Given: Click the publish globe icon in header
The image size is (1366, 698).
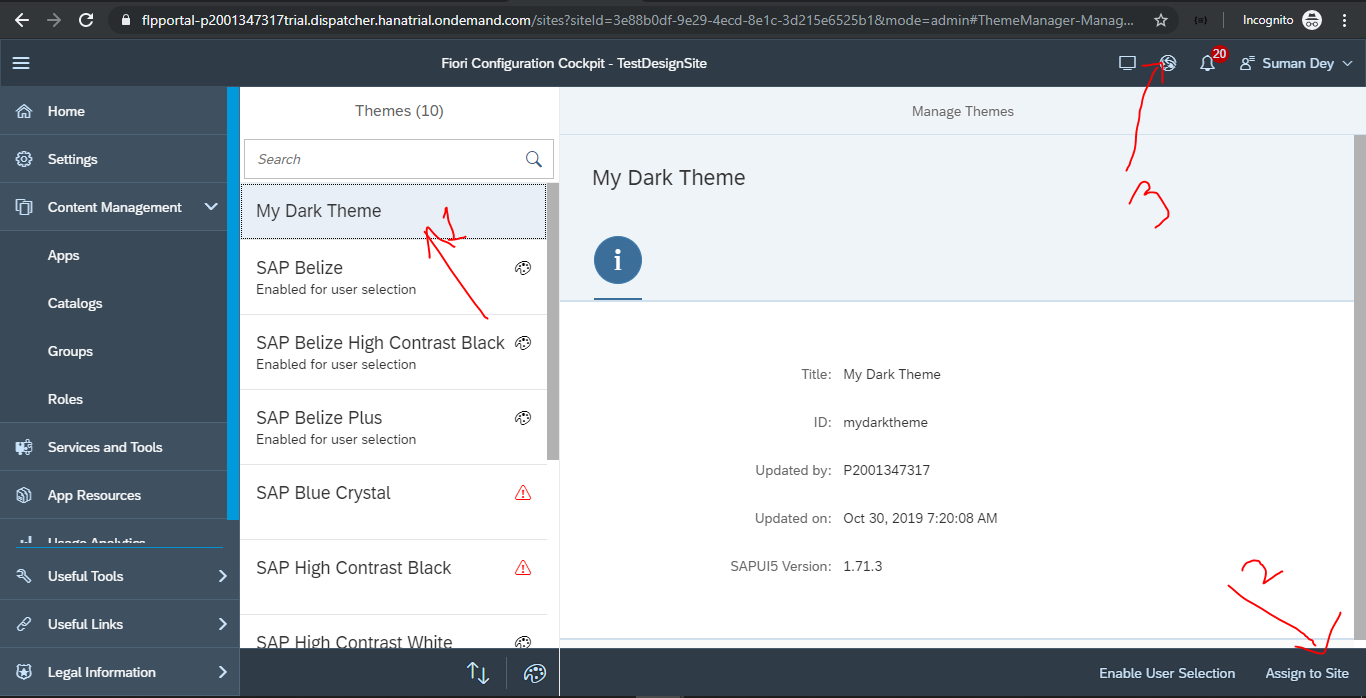Looking at the screenshot, I should (1167, 63).
